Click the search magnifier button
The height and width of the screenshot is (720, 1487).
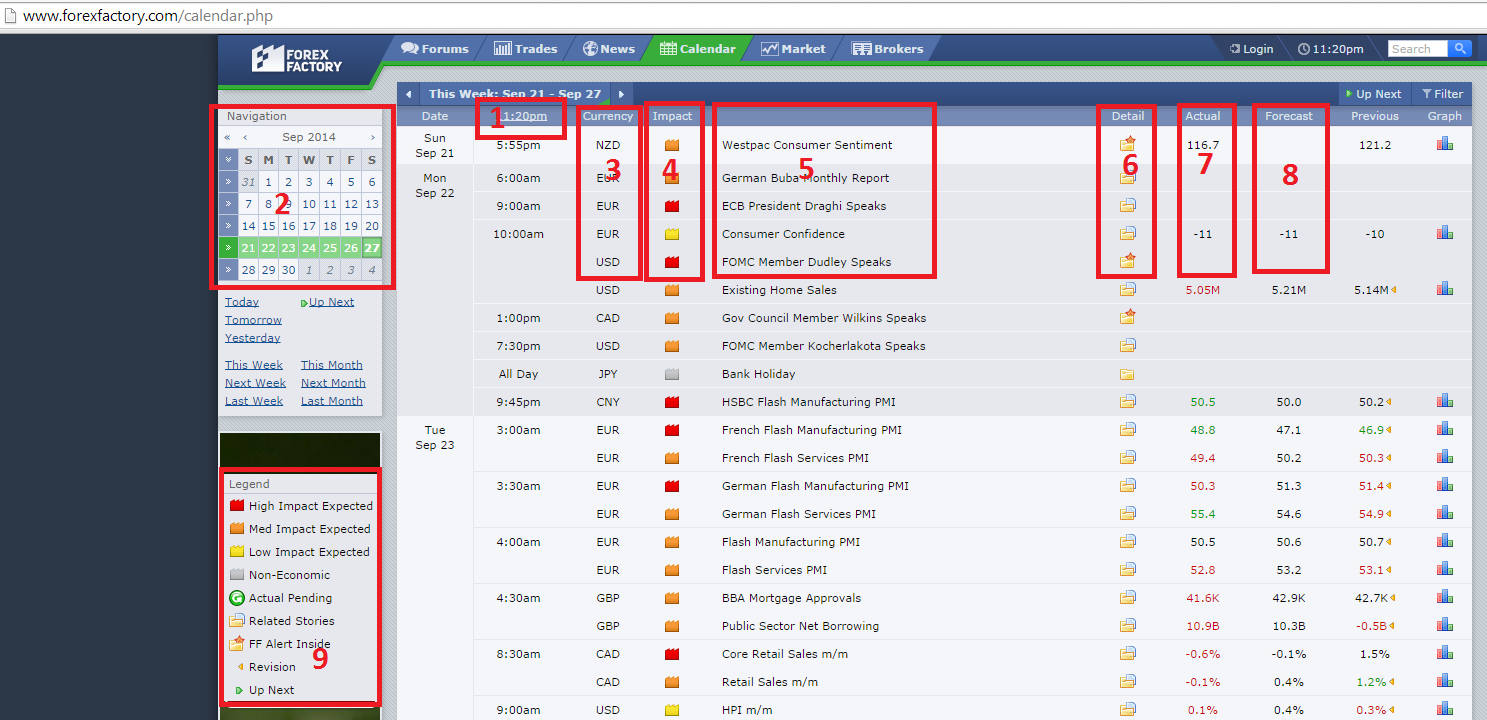pyautogui.click(x=1460, y=48)
